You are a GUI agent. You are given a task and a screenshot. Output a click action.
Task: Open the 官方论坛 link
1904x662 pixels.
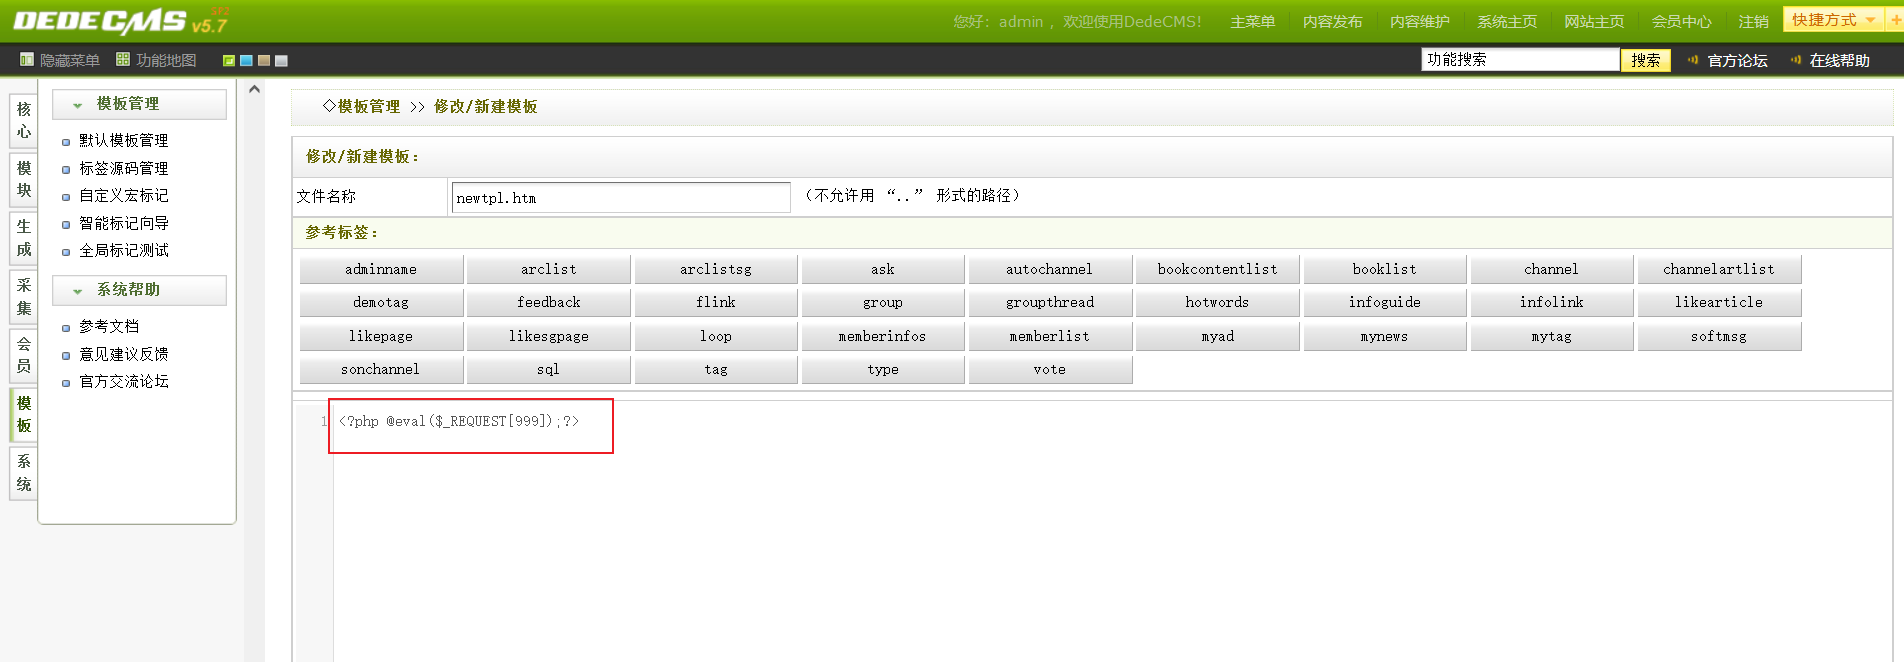(1737, 61)
